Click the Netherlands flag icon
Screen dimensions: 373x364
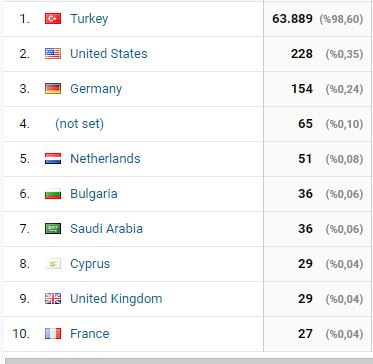click(x=53, y=159)
